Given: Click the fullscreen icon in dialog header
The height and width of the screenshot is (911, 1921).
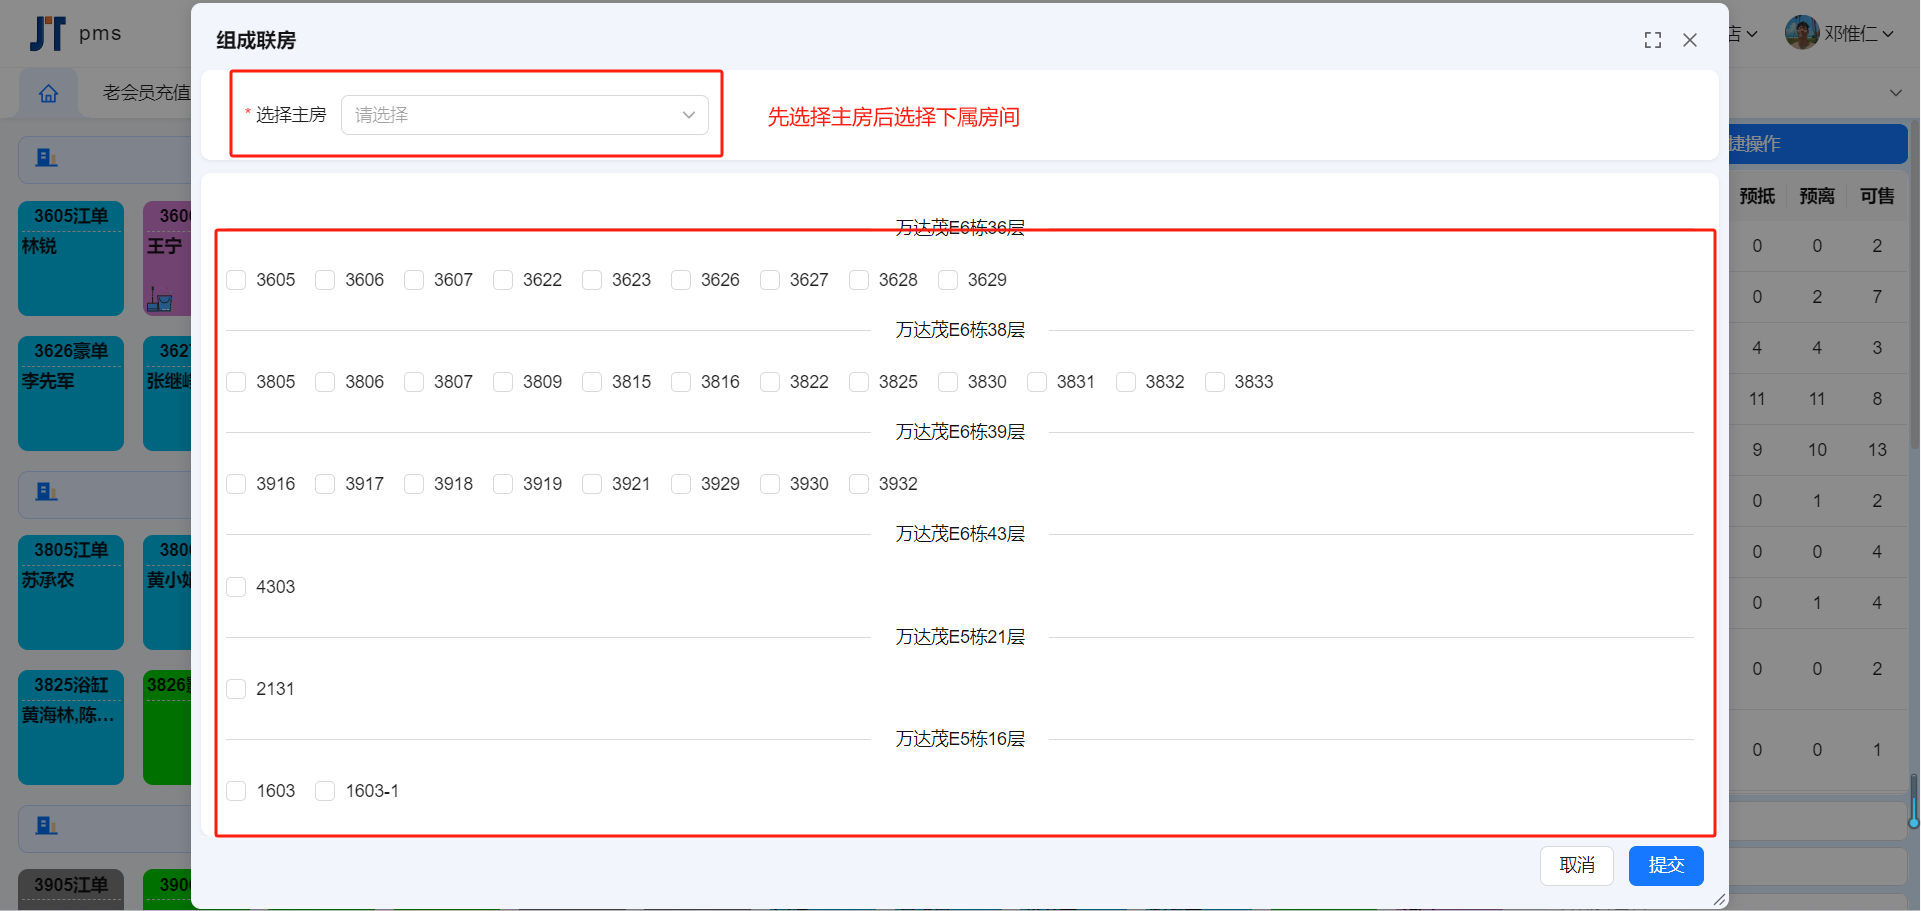Looking at the screenshot, I should (x=1652, y=40).
